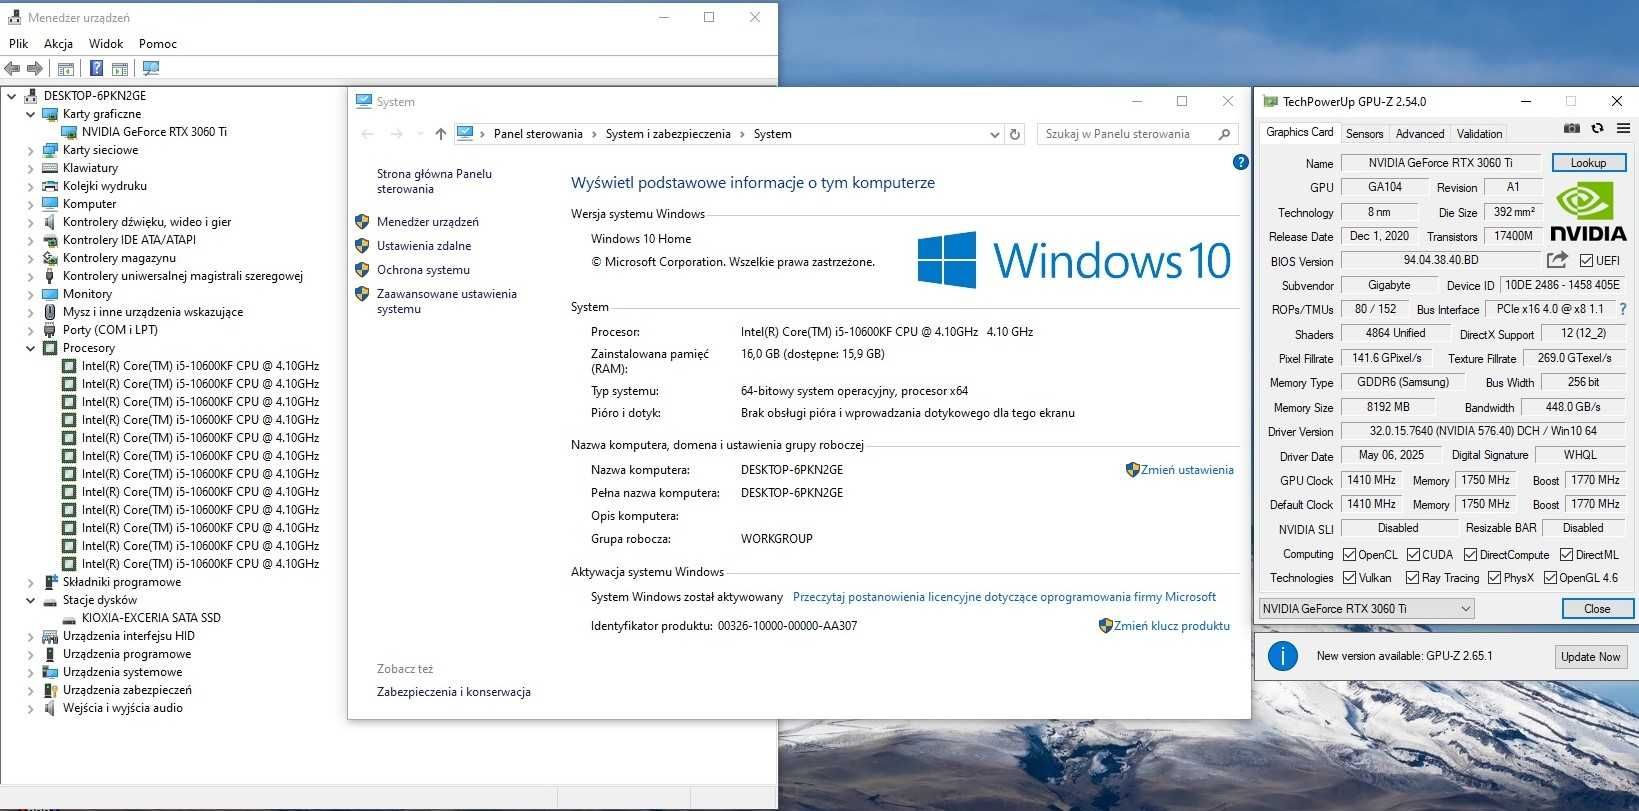The height and width of the screenshot is (811, 1639).
Task: Toggle the DirectCompute checkbox
Action: (1470, 555)
